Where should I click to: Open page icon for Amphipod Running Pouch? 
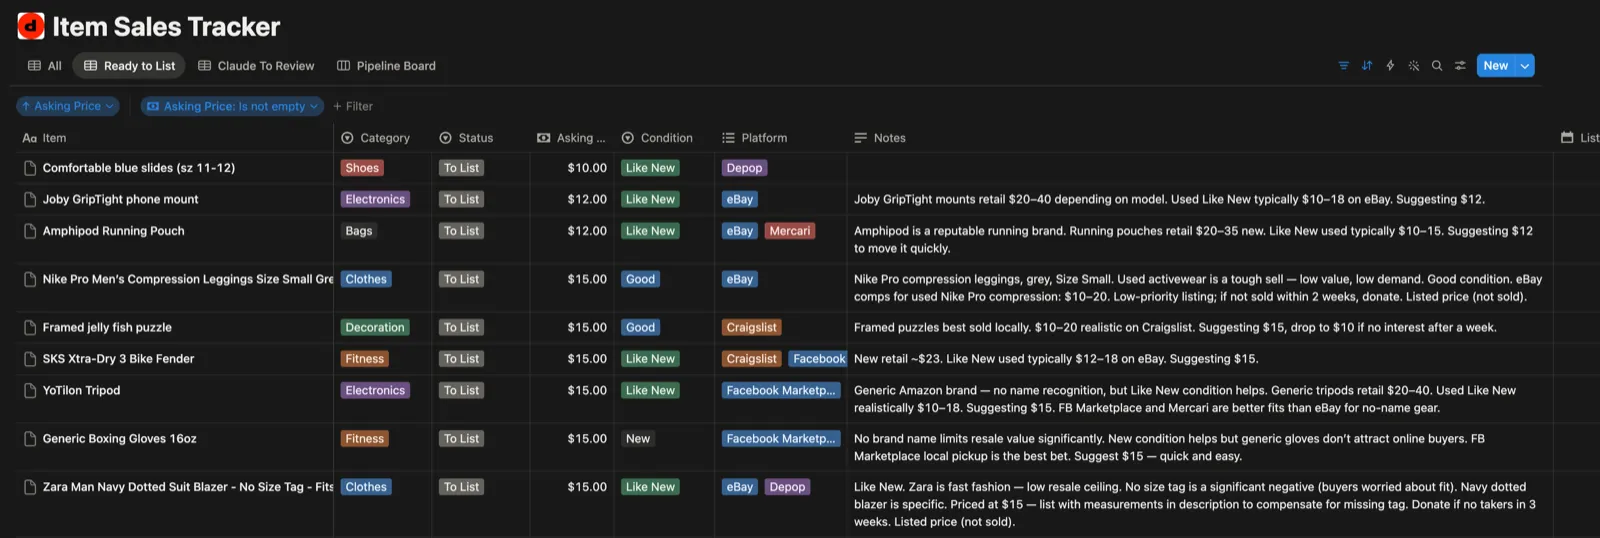tap(30, 231)
